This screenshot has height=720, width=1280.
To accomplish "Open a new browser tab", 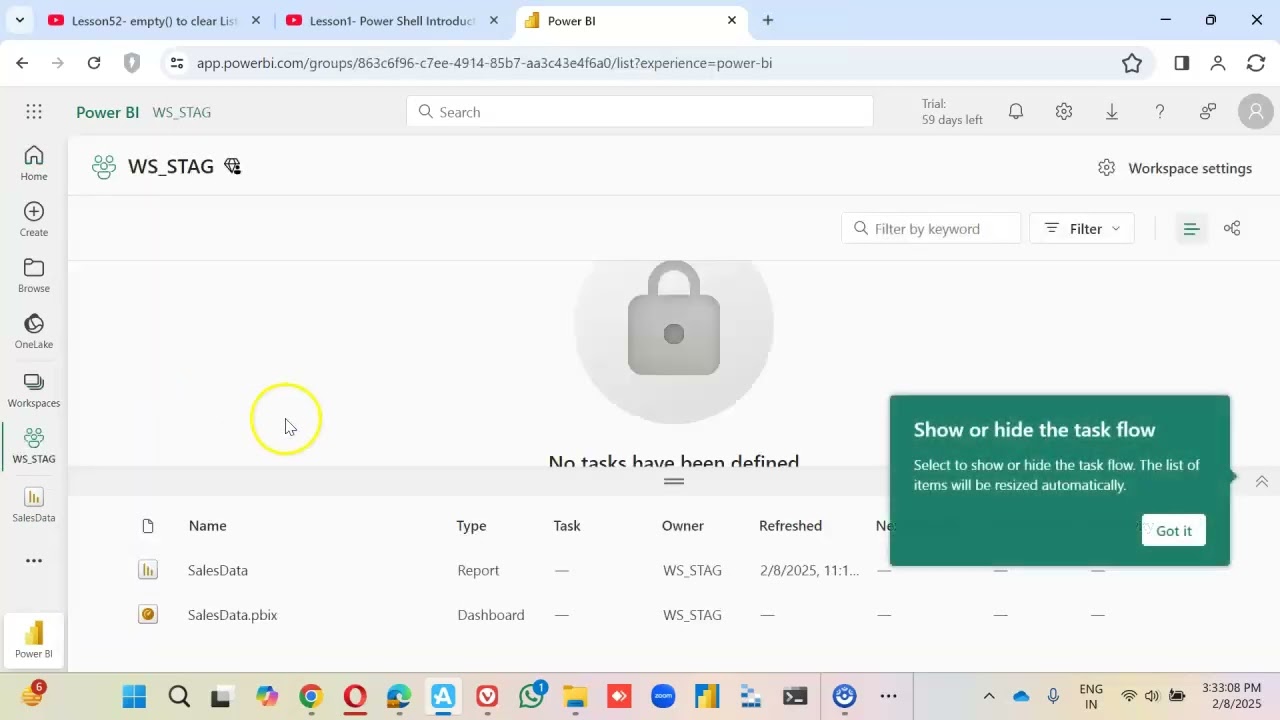I will tap(768, 20).
